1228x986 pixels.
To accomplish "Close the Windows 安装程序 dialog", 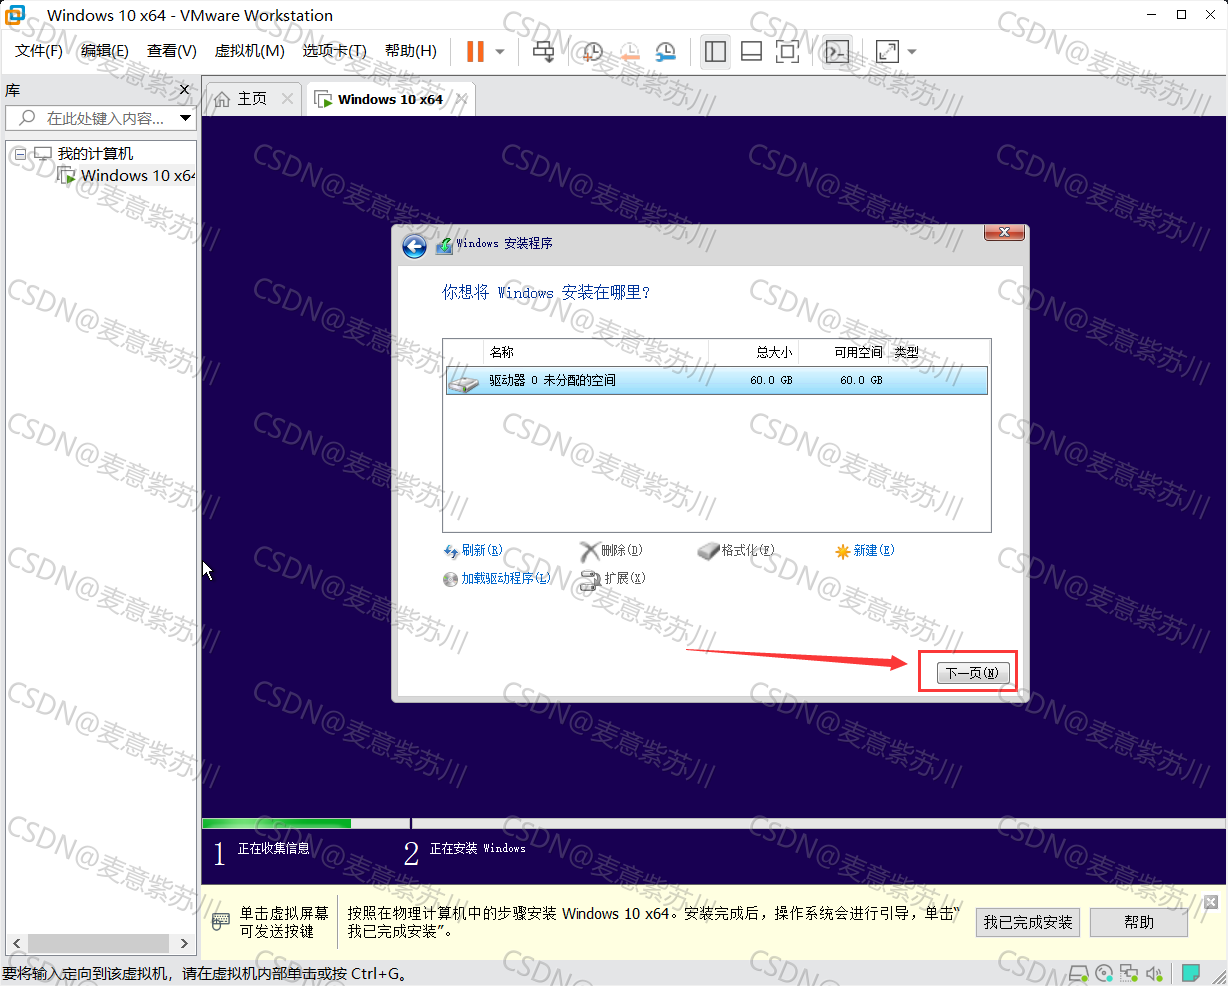I will point(1004,232).
